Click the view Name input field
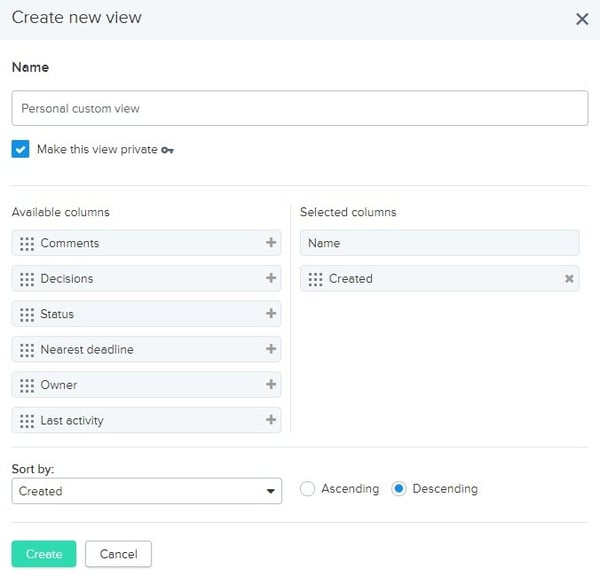This screenshot has width=600, height=576. [x=300, y=108]
